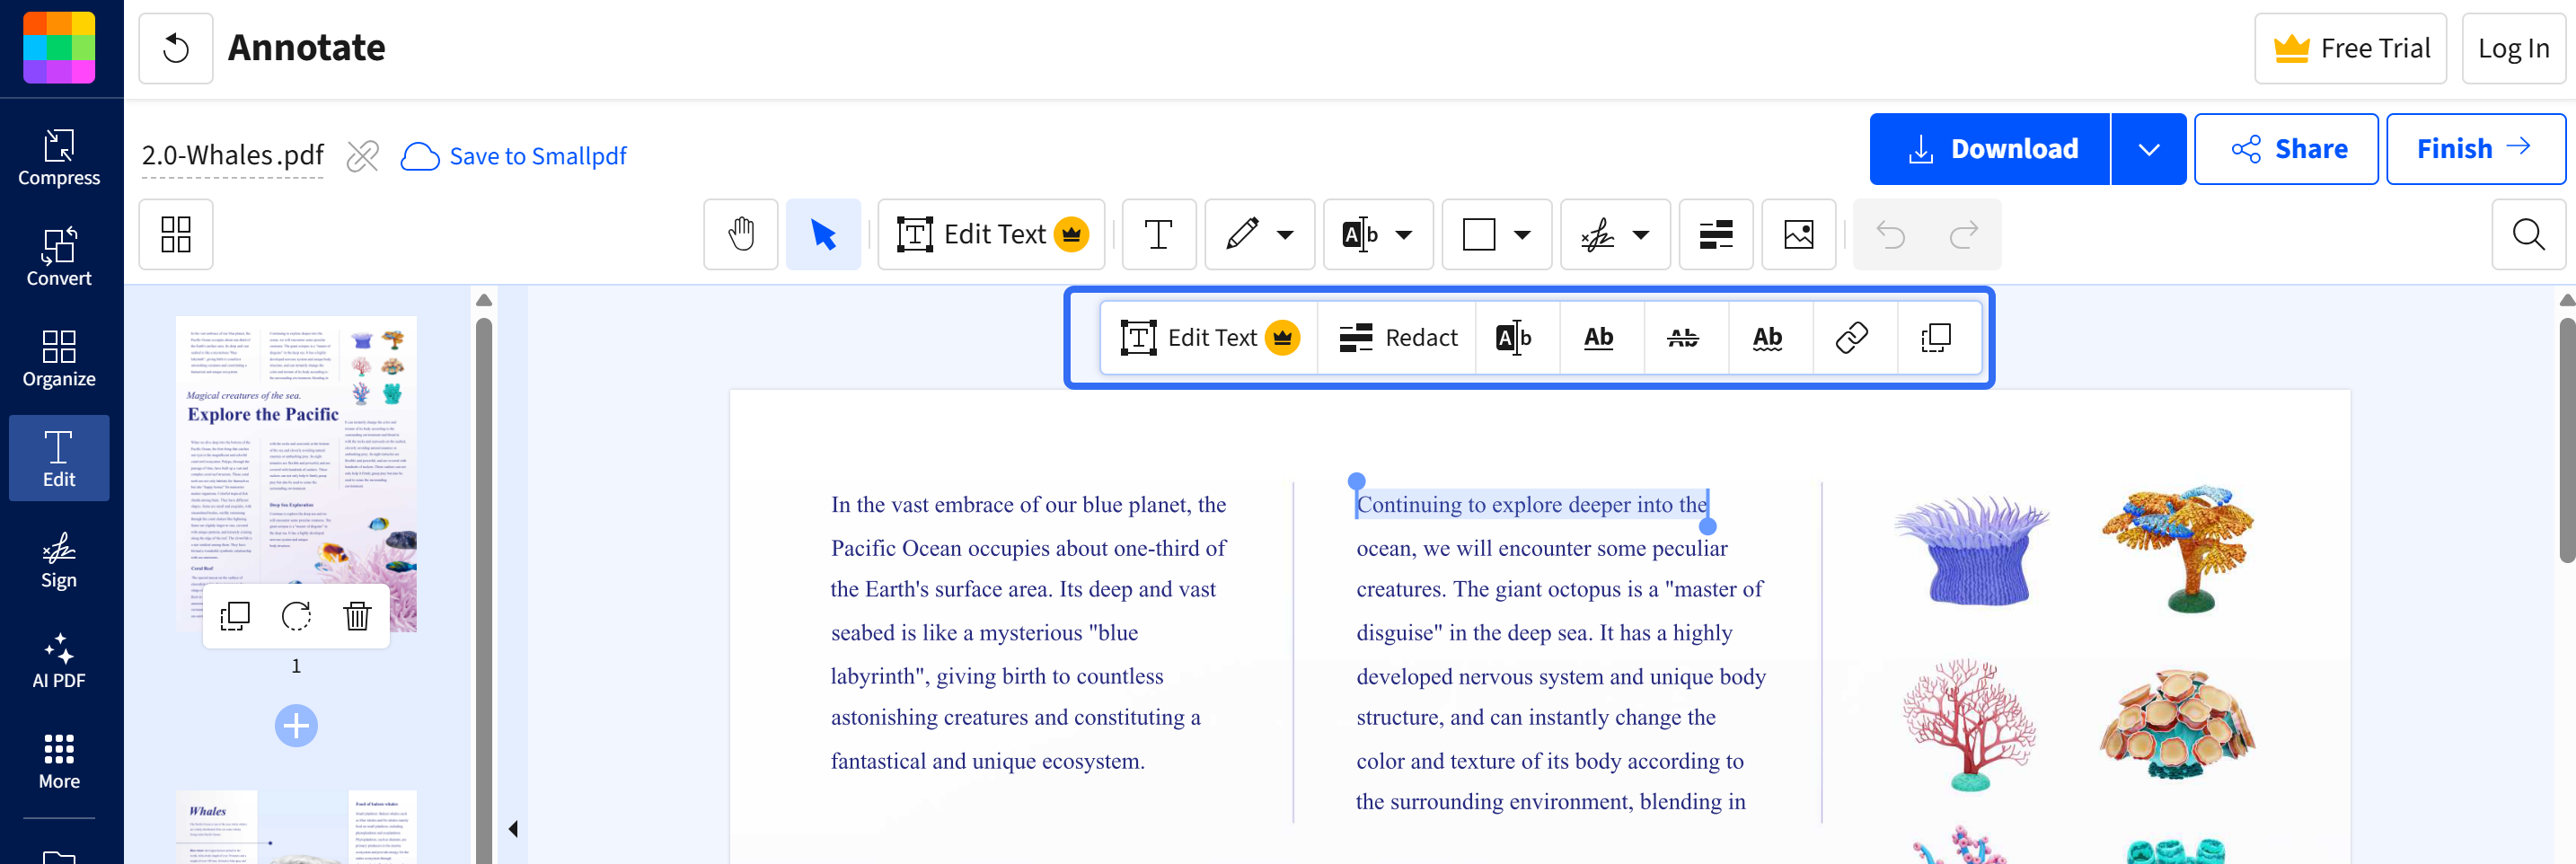The image size is (2576, 864).
Task: Click the Log In button
Action: click(2513, 48)
